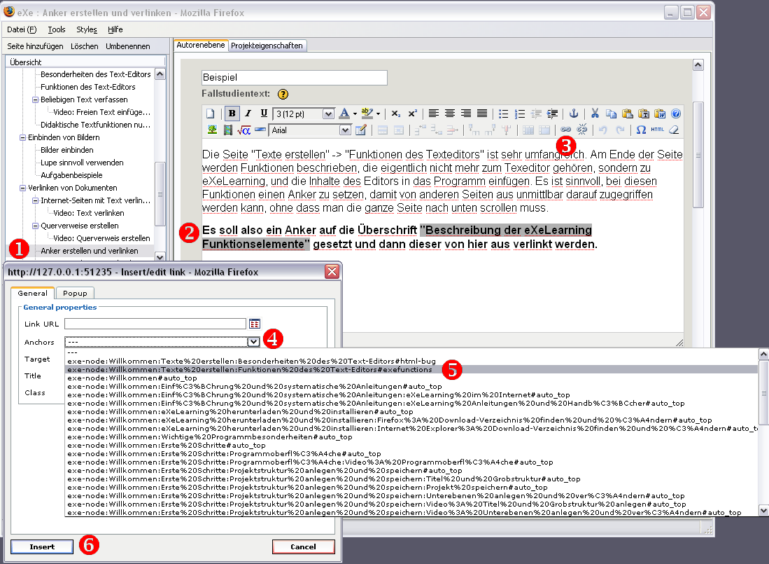
Task: Apply superscript formatting
Action: (412, 114)
